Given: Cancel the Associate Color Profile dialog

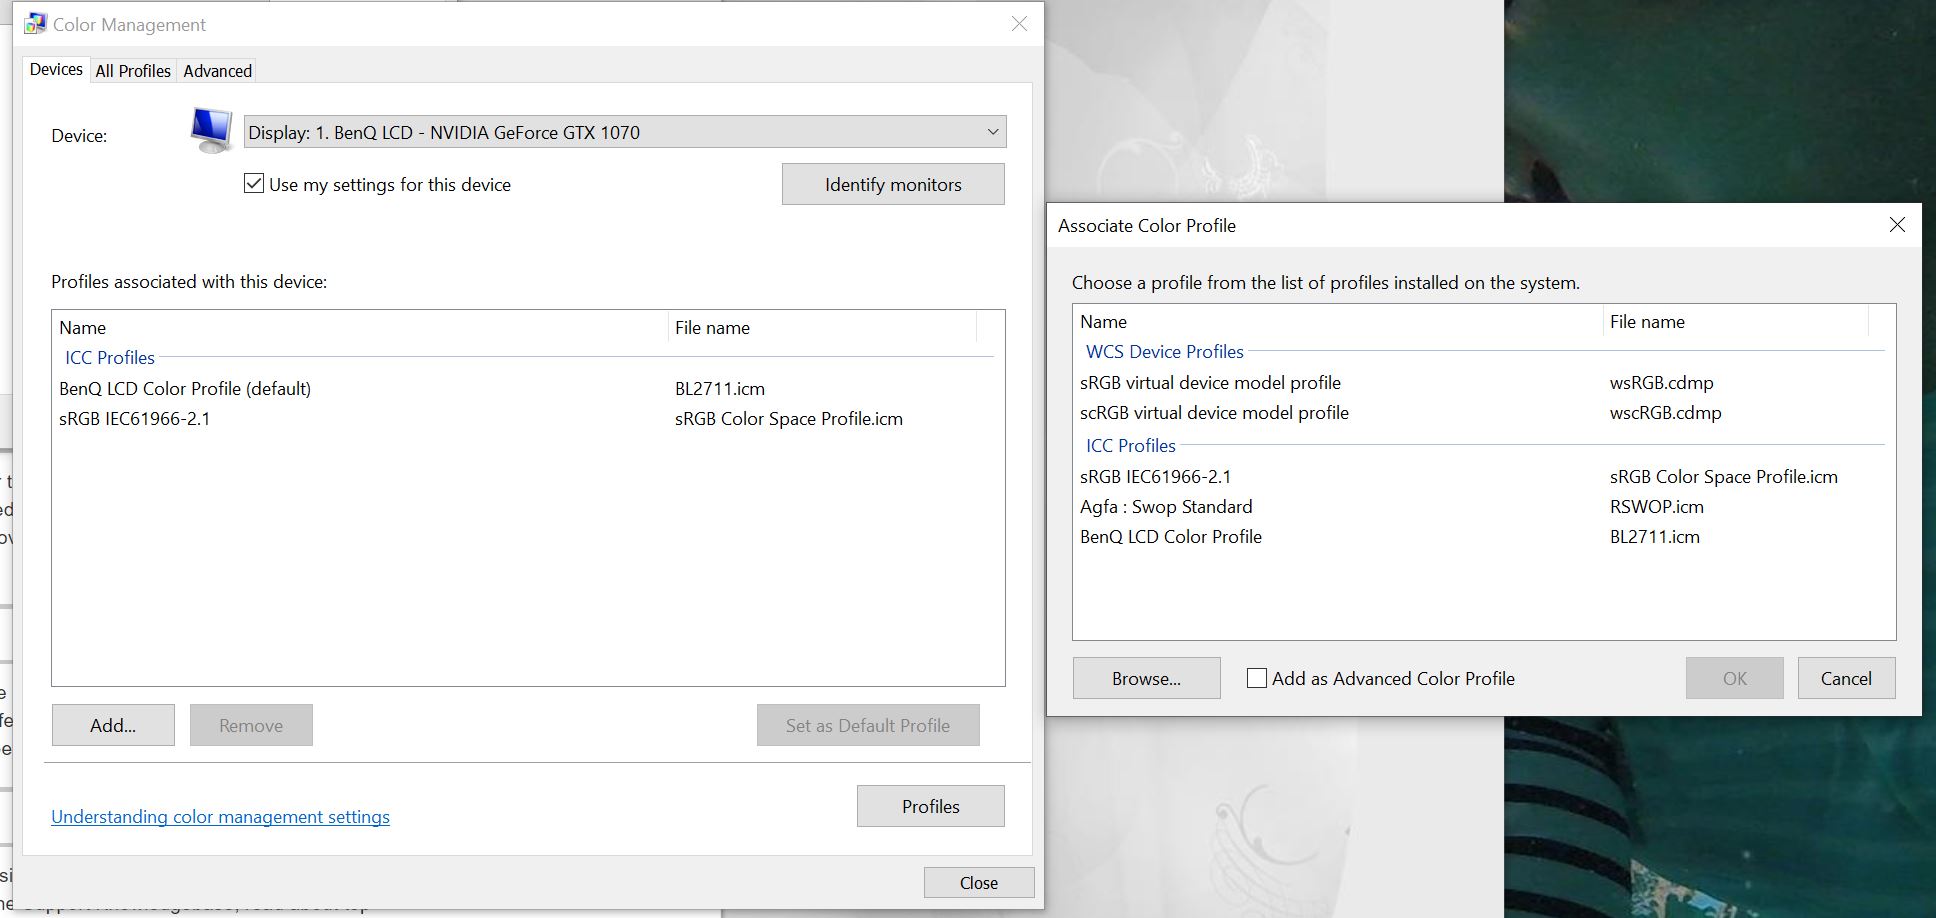Looking at the screenshot, I should (1845, 678).
